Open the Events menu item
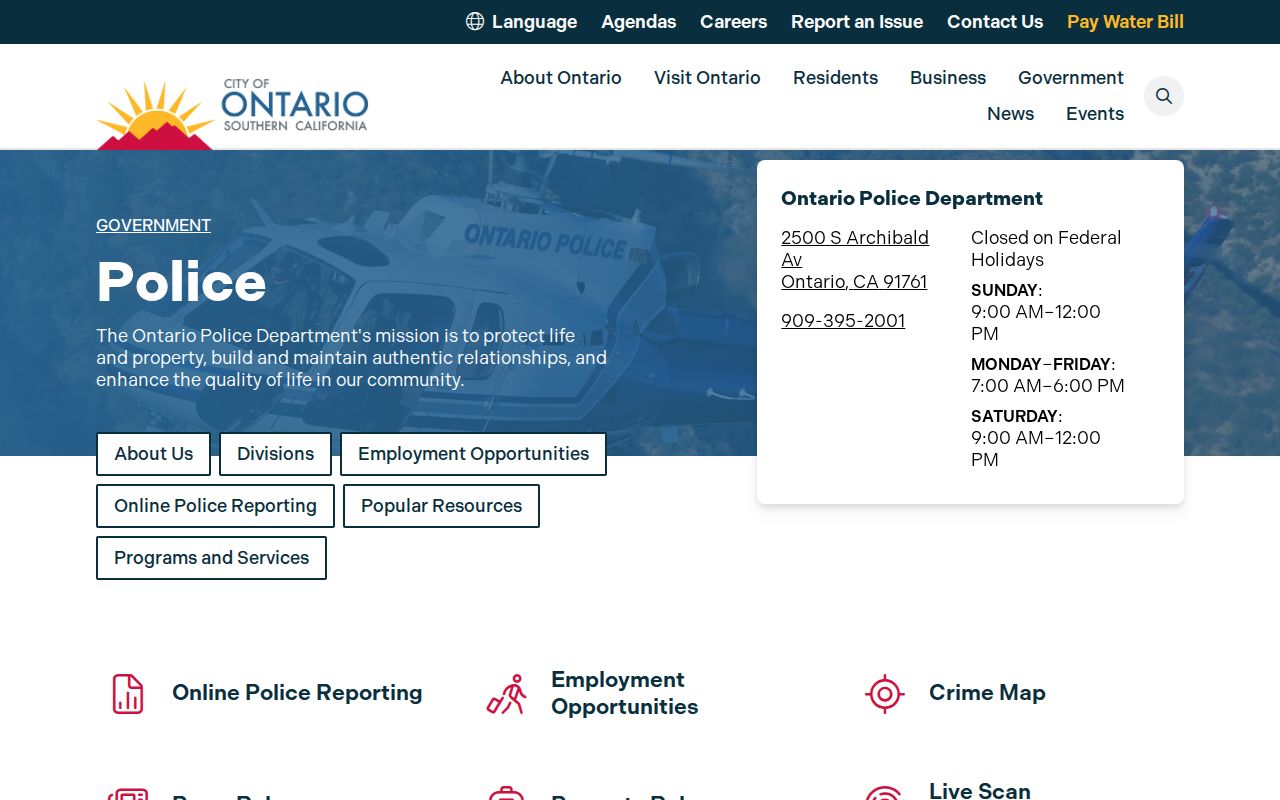The height and width of the screenshot is (800, 1280). click(x=1095, y=114)
